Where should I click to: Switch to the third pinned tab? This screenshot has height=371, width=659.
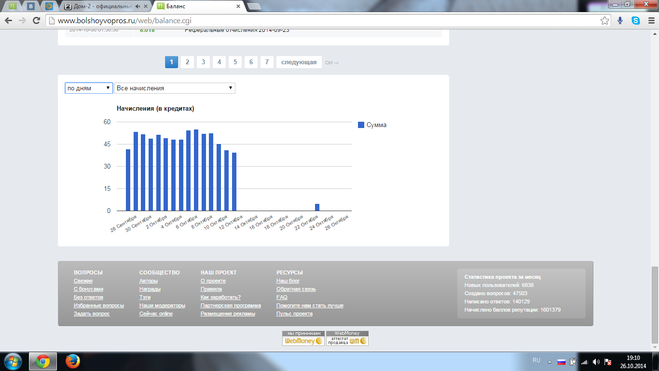coord(49,6)
